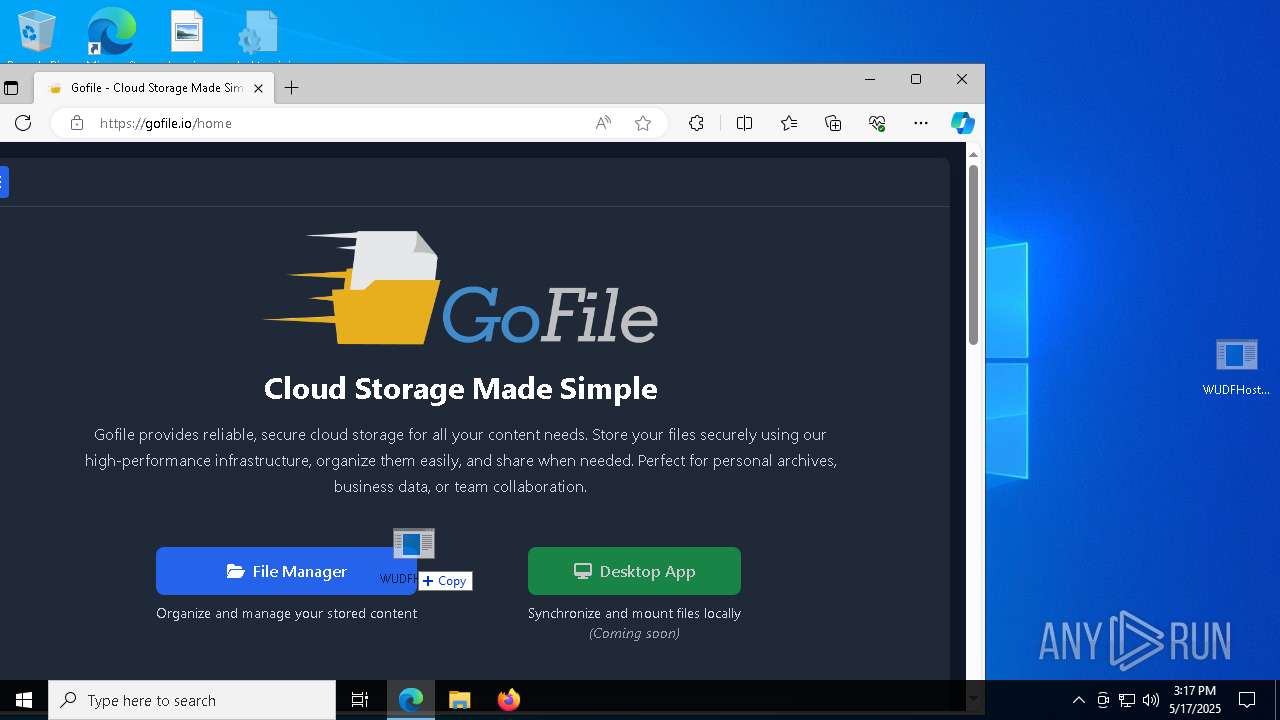Switch to Edge in the taskbar
Image resolution: width=1280 pixels, height=720 pixels.
pyautogui.click(x=411, y=700)
